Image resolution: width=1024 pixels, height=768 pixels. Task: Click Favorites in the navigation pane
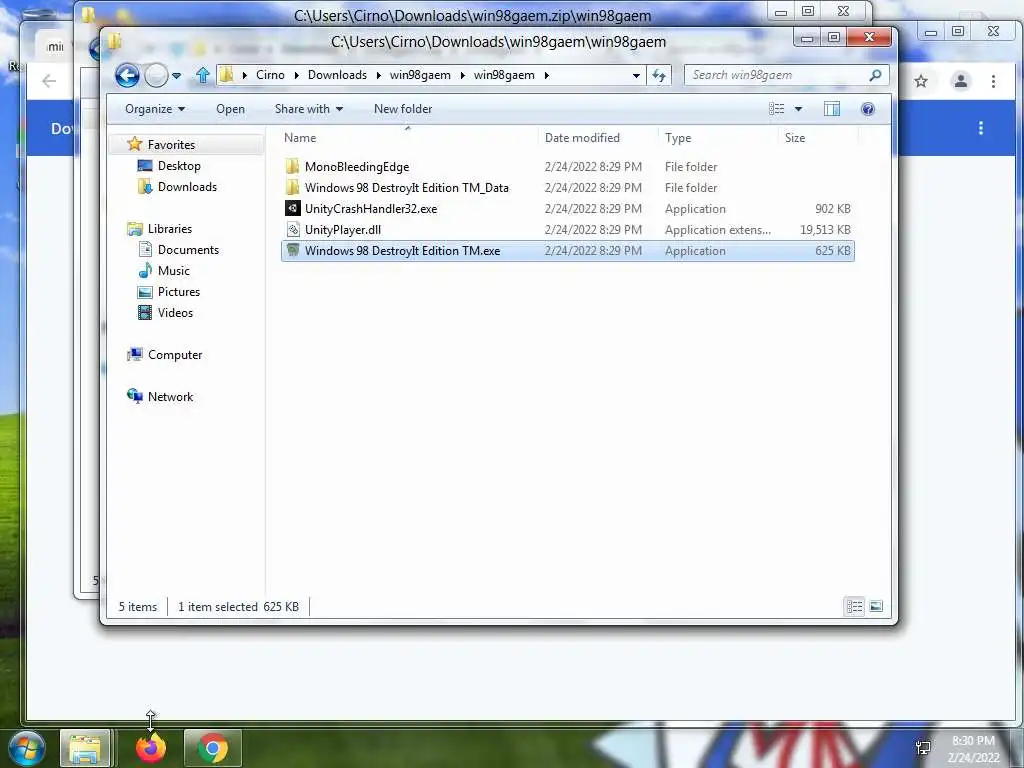coord(171,144)
